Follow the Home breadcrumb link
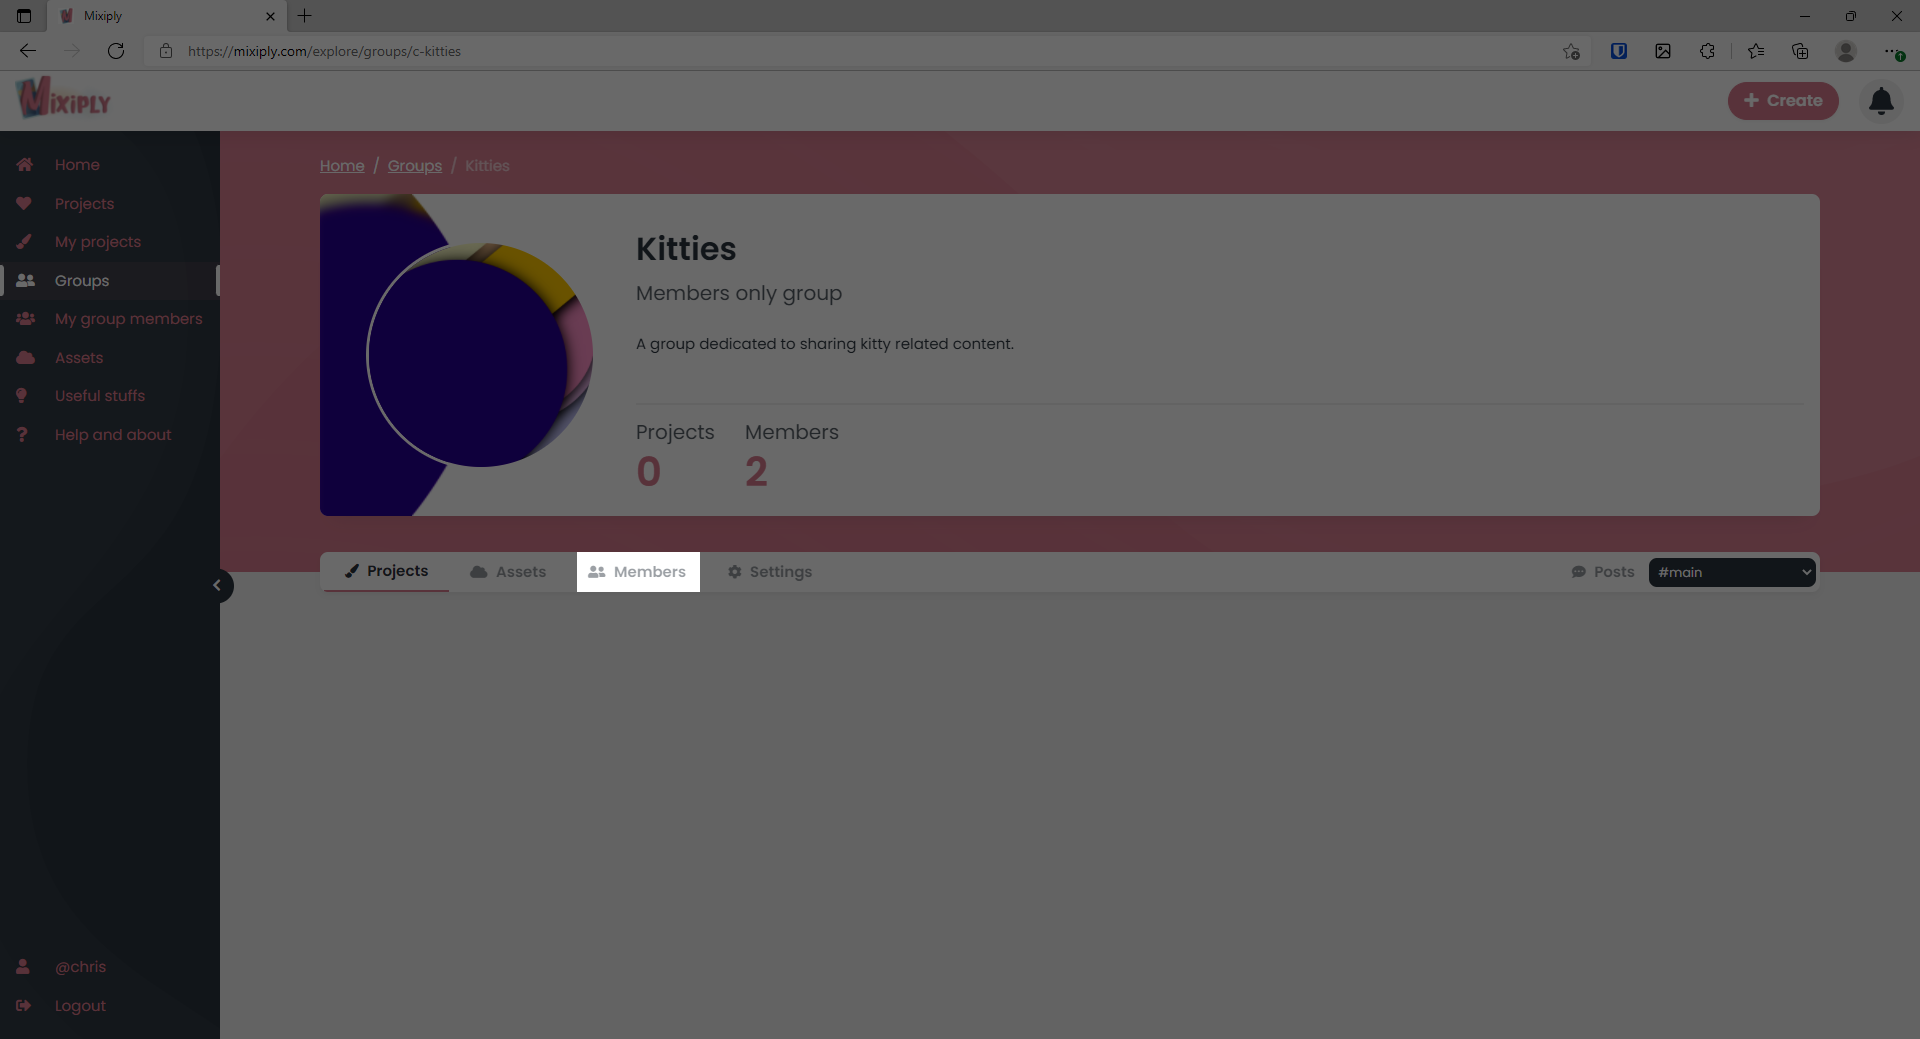 tap(342, 166)
